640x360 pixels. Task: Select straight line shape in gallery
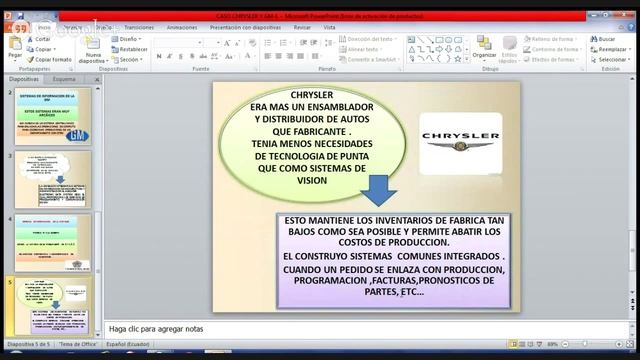420,40
